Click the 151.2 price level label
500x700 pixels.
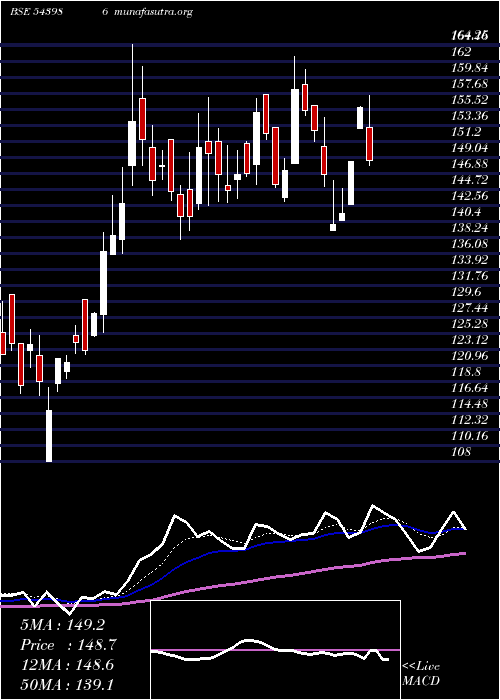(466, 132)
